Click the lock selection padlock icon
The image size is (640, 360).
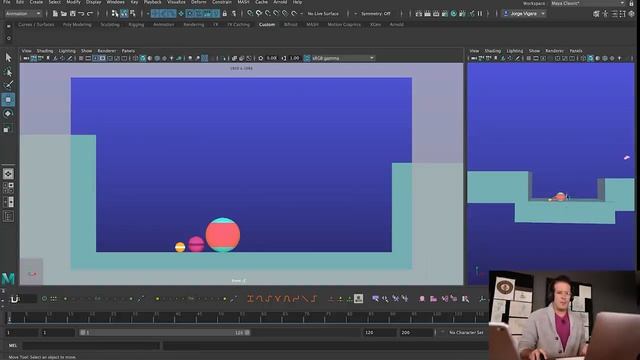coord(224,13)
